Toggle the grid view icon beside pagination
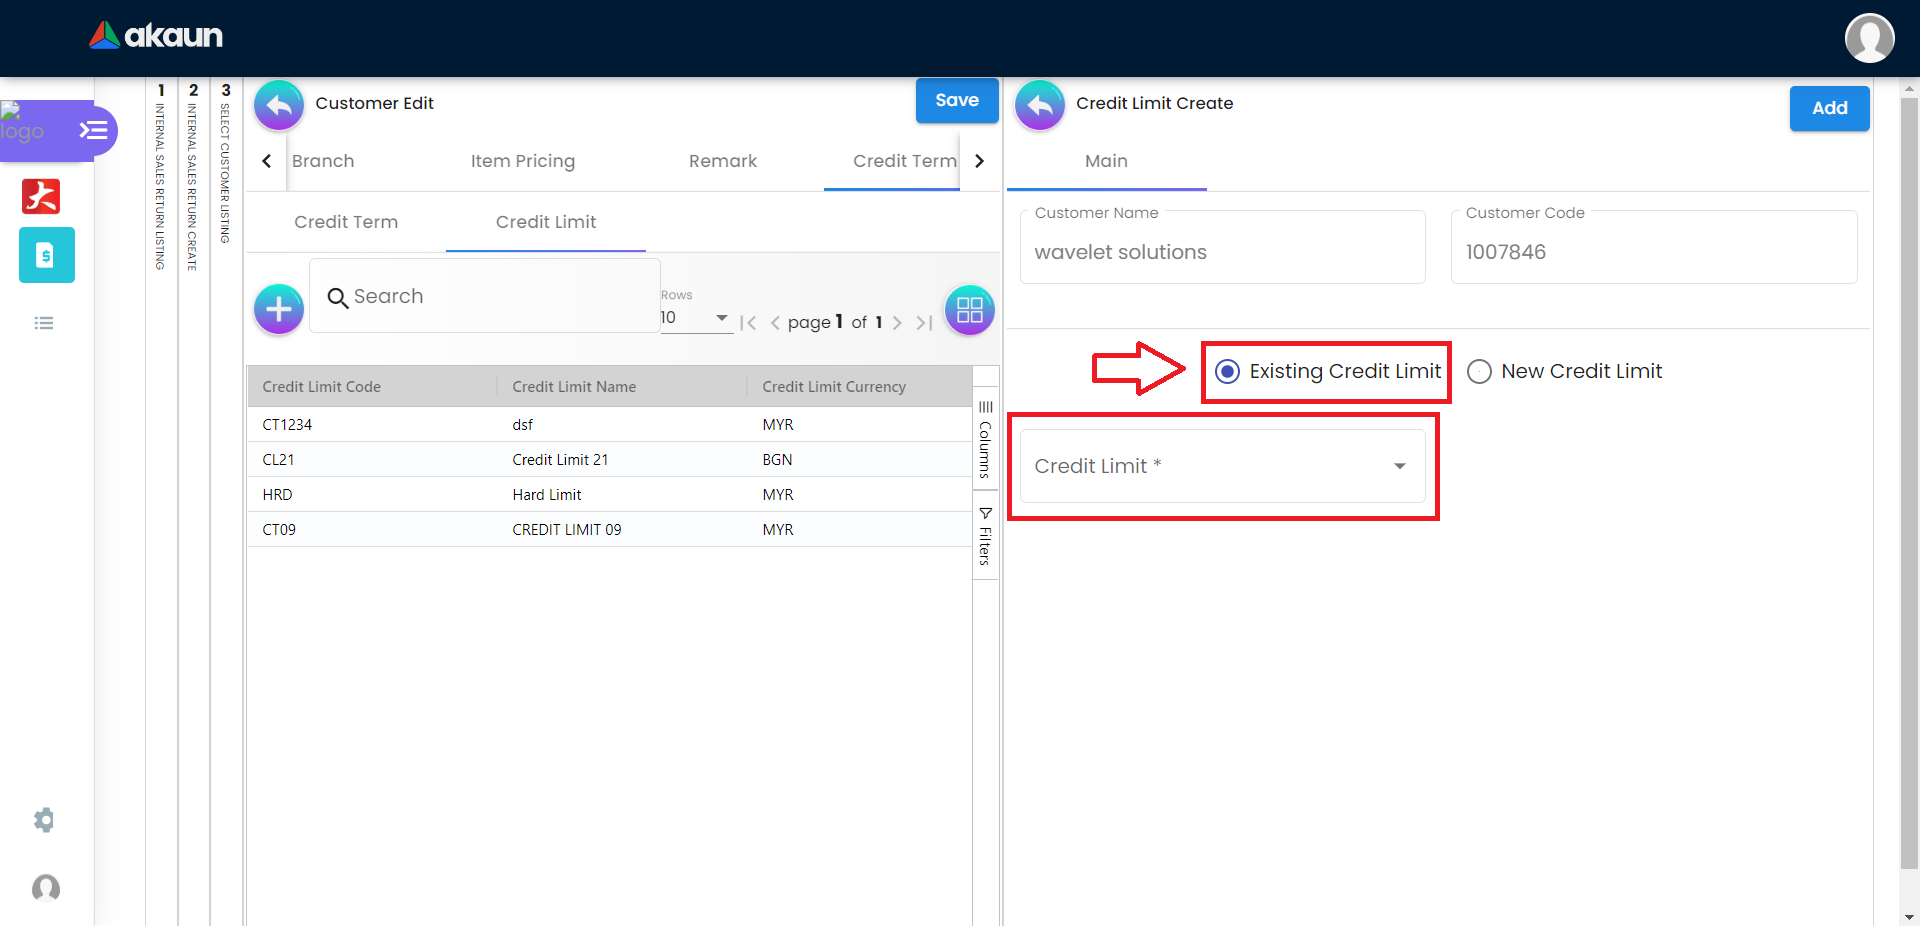 click(x=969, y=310)
